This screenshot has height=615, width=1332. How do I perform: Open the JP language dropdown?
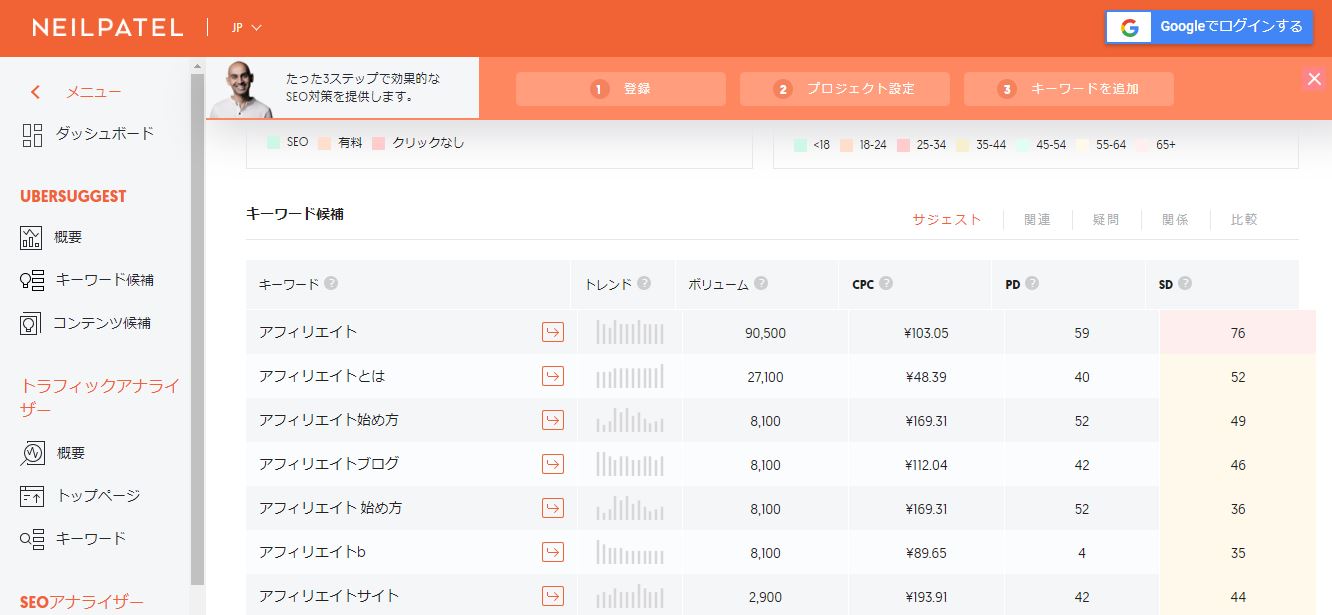click(x=246, y=28)
